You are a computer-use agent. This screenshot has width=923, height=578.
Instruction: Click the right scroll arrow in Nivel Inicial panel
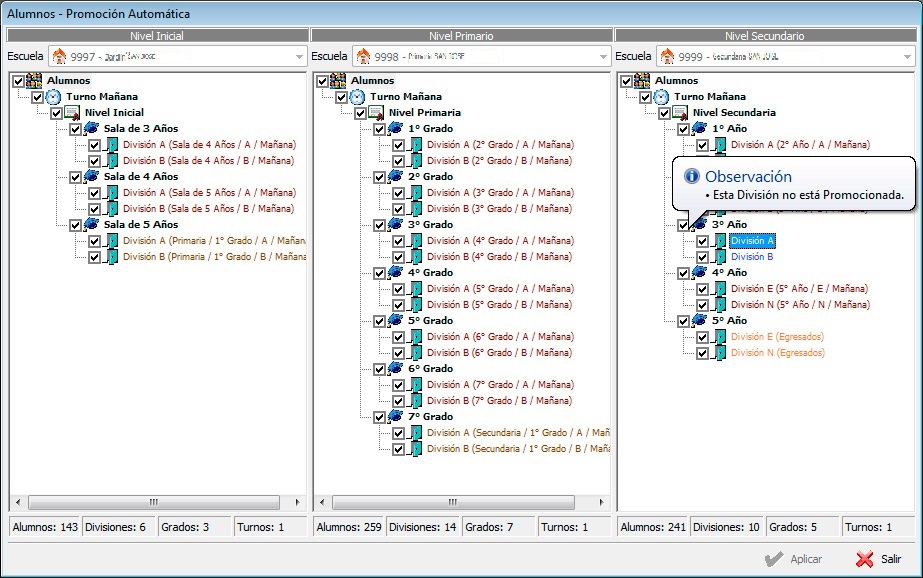pos(297,502)
